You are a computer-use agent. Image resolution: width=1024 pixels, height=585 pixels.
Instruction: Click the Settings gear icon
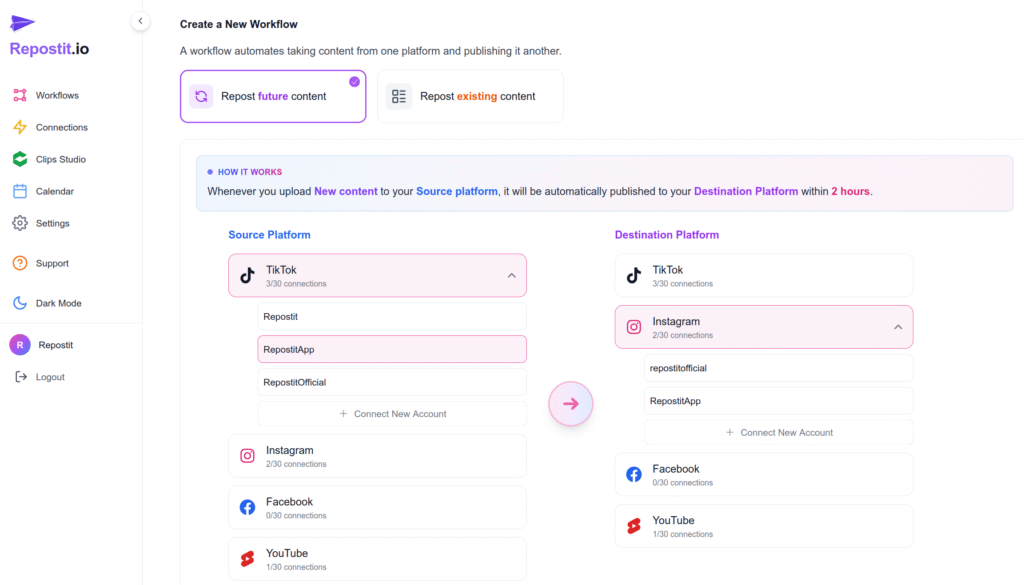click(20, 223)
